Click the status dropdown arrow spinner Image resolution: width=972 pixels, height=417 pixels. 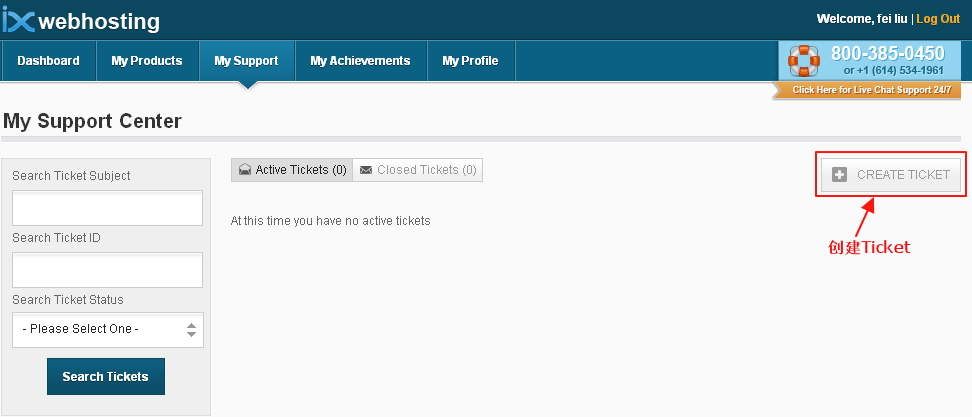tap(192, 329)
